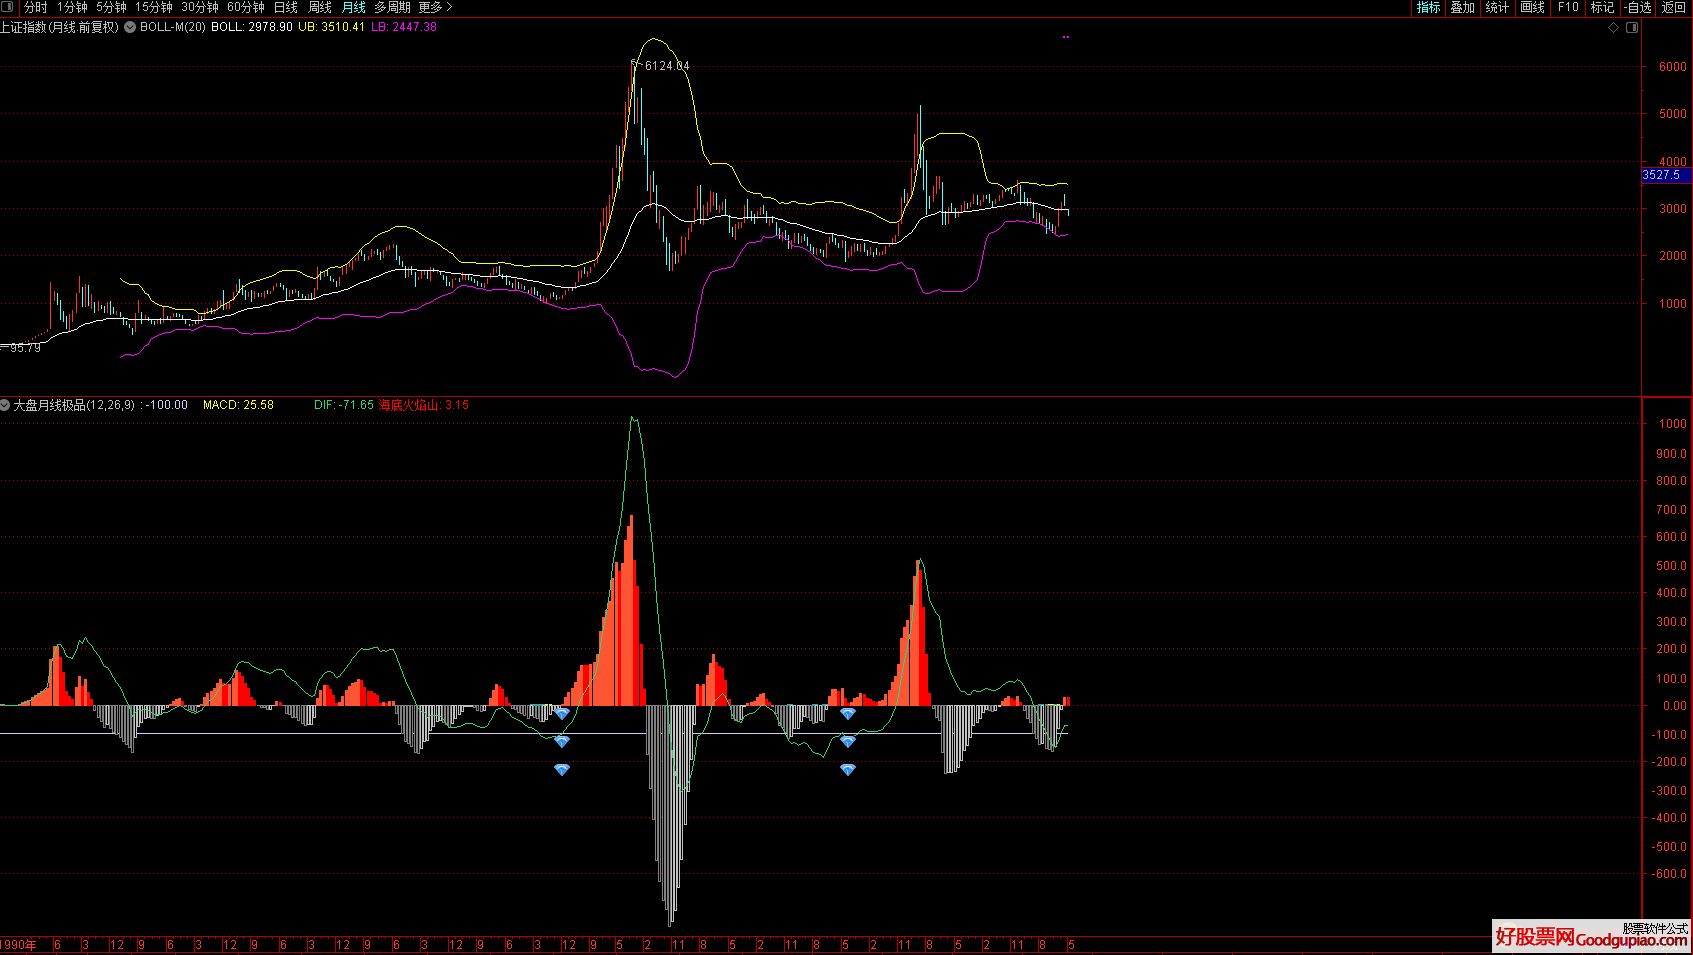Viewport: 1693px width, 955px height.
Task: Click the 海底火焰山: 3.15 value
Action: pos(423,405)
